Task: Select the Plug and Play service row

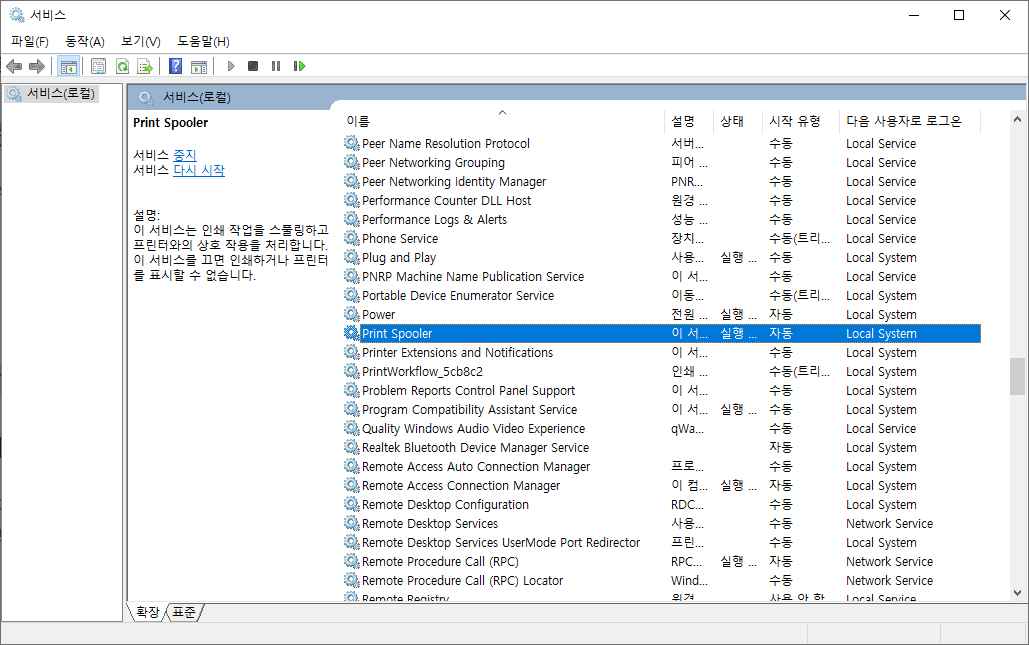Action: (x=401, y=257)
